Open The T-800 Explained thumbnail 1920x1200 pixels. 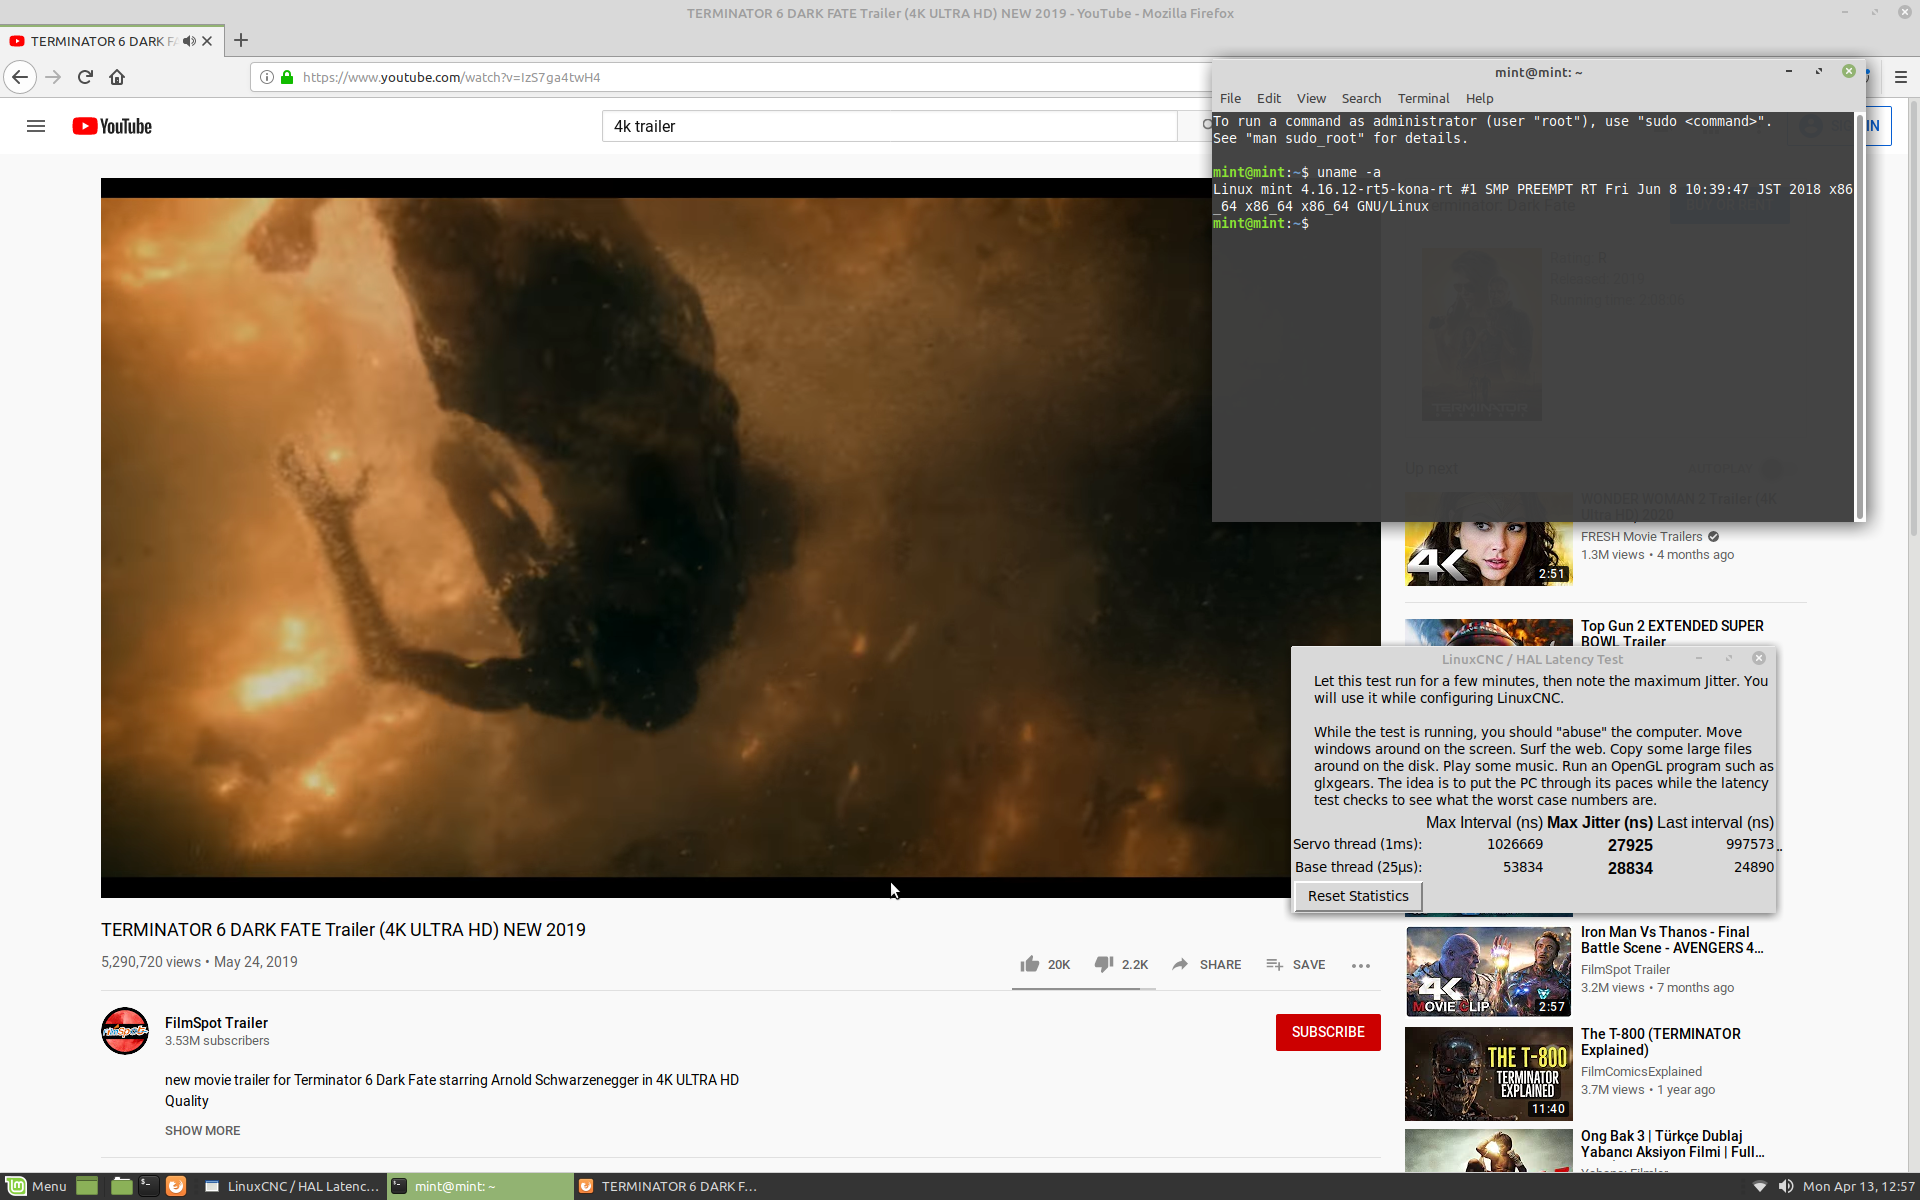[x=1489, y=1073]
